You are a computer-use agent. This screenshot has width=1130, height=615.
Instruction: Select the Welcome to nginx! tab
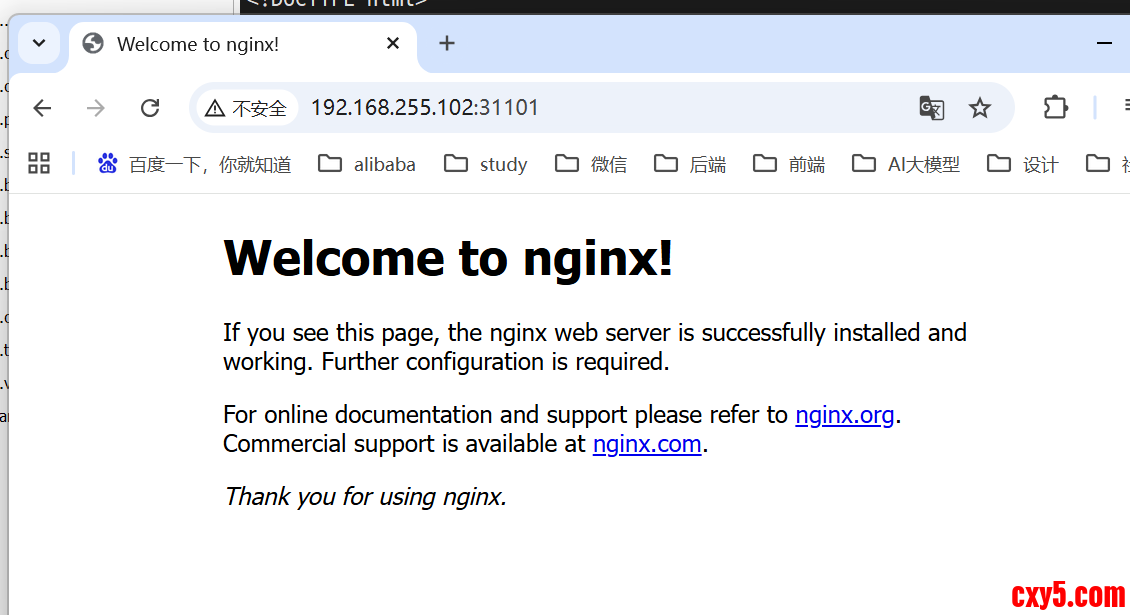click(x=198, y=44)
